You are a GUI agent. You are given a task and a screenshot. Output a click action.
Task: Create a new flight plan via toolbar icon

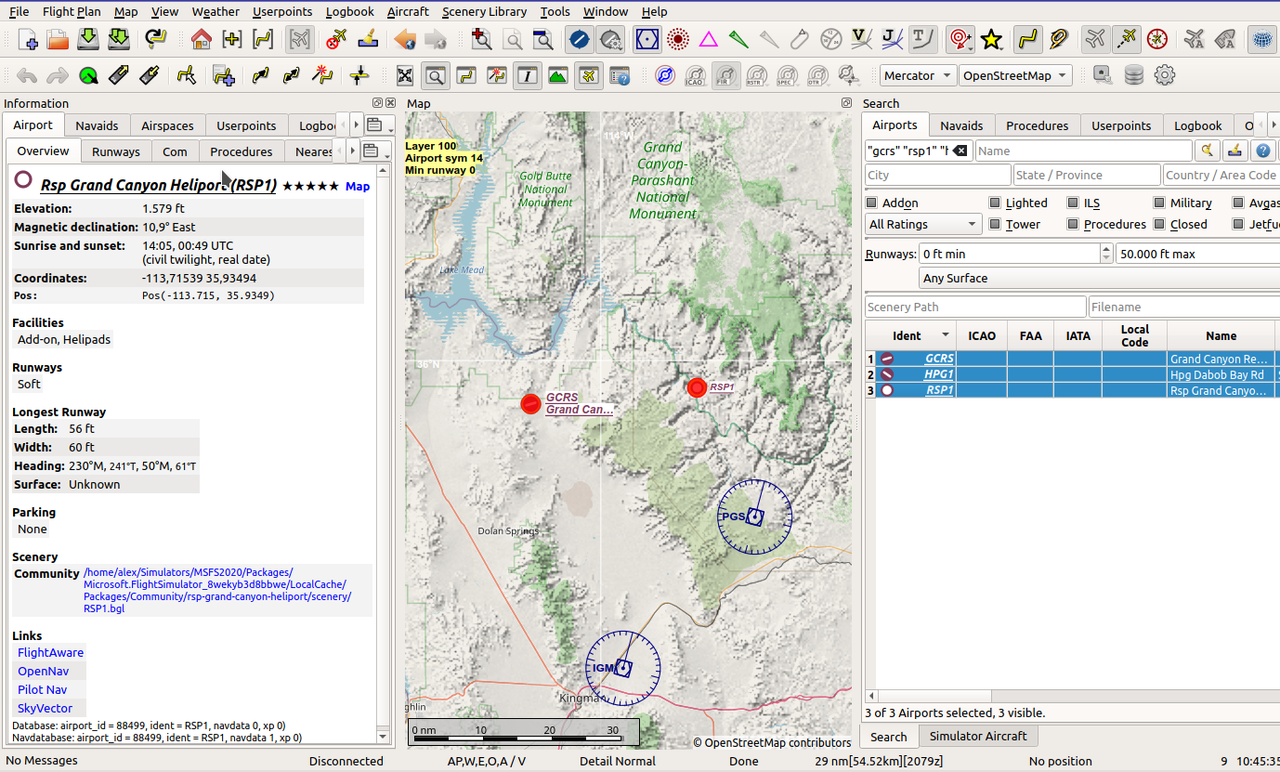28,40
